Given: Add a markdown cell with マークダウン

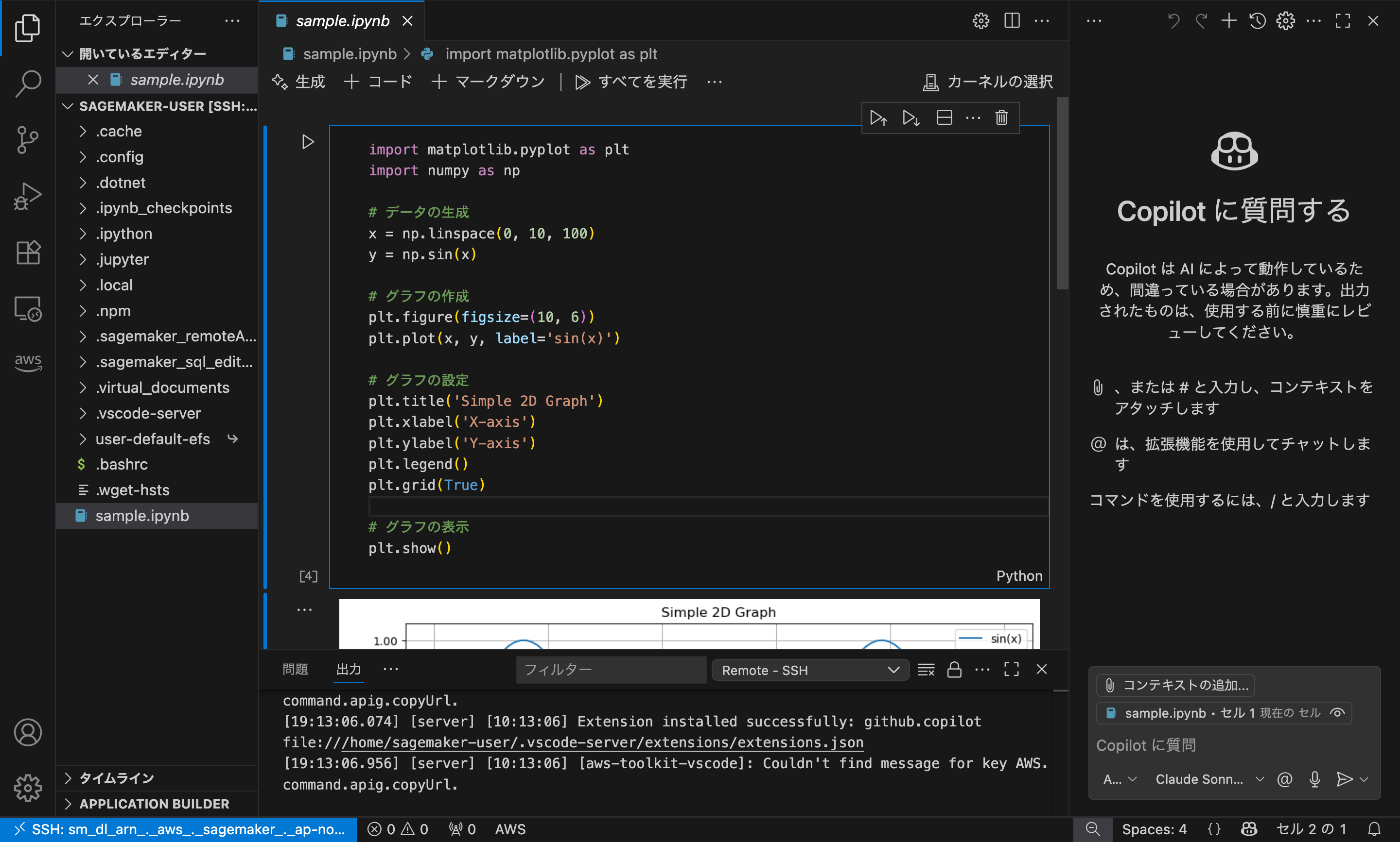Looking at the screenshot, I should pos(488,82).
